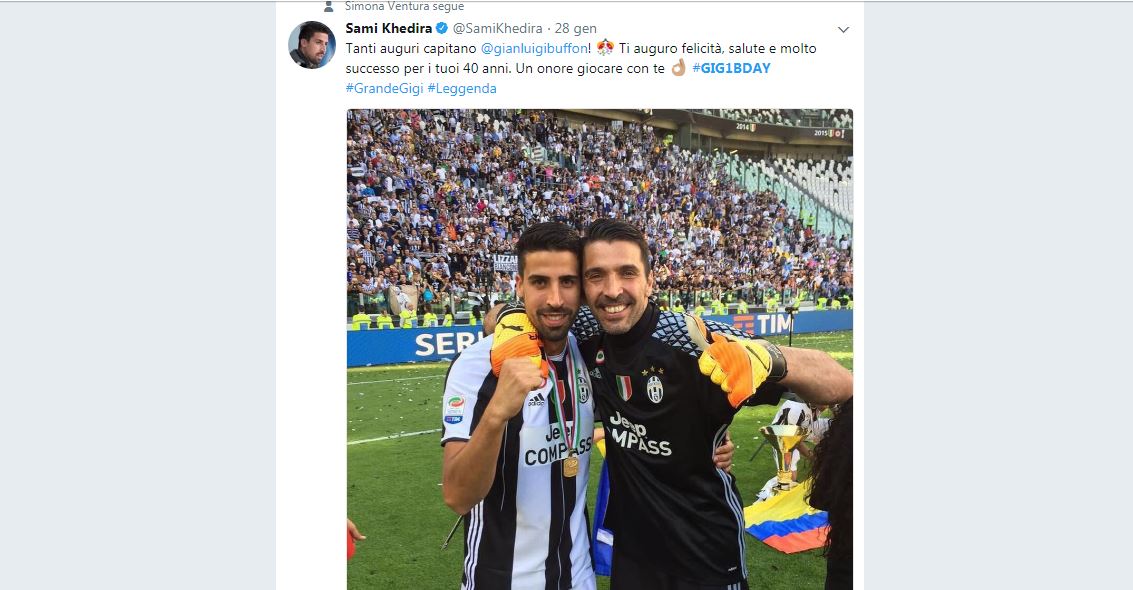The width and height of the screenshot is (1133, 590).
Task: Click the party face emoji in tweet
Action: pos(606,48)
